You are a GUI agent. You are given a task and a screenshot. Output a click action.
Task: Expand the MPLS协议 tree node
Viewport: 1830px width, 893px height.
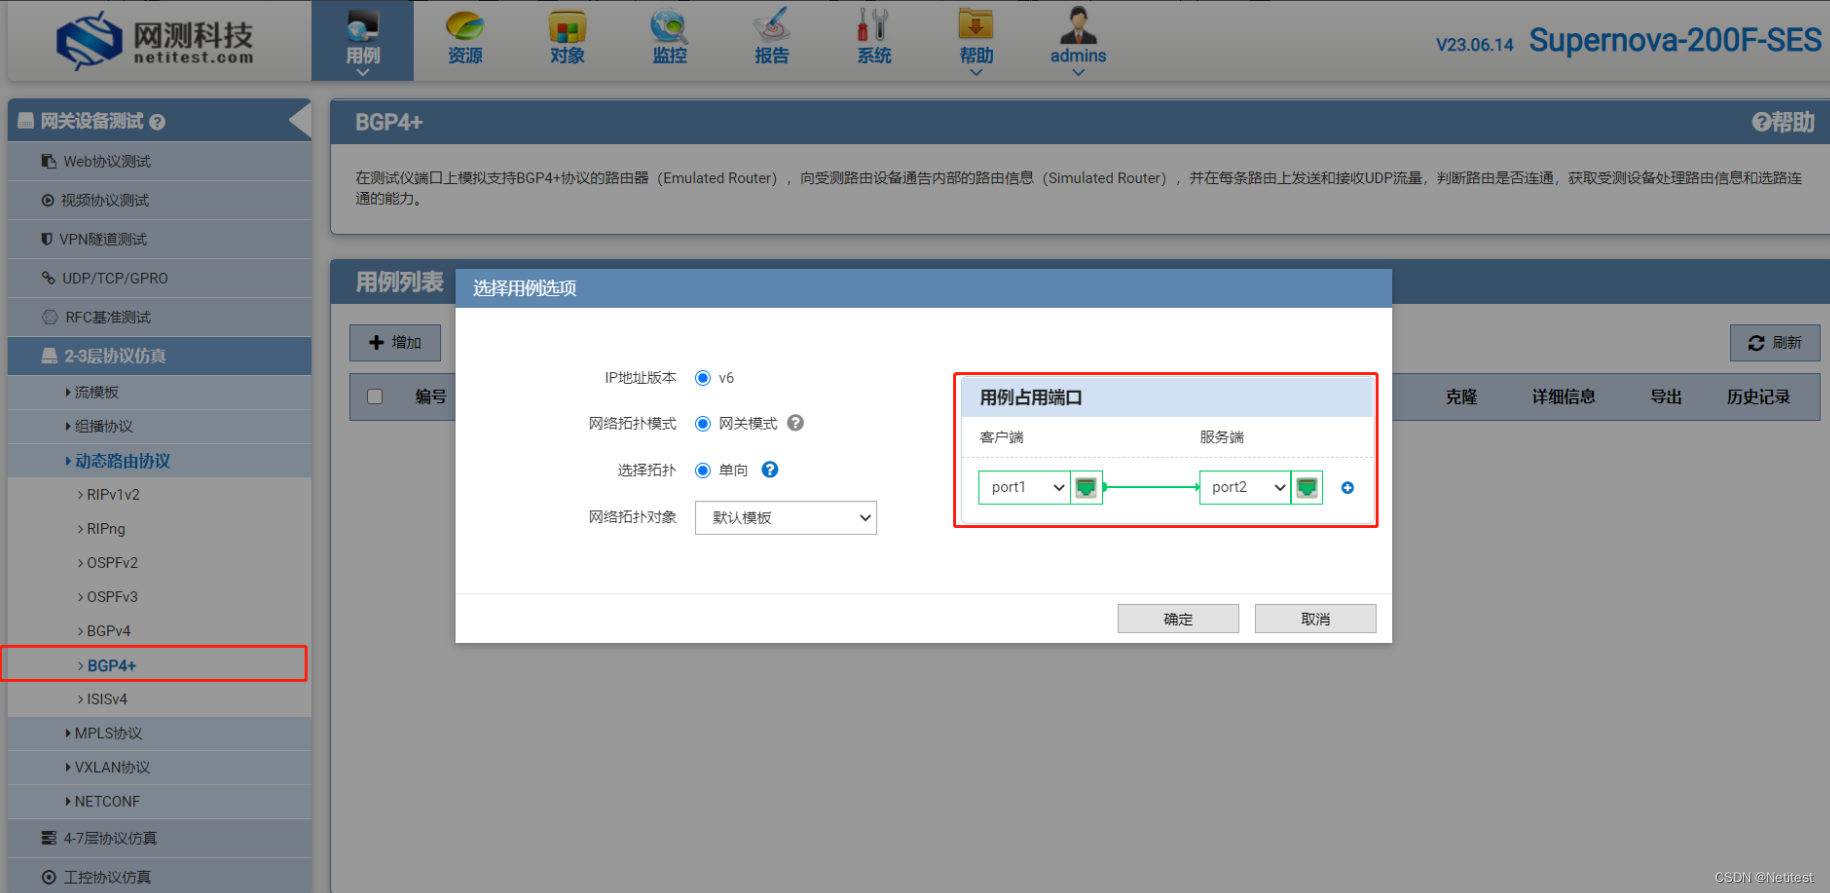(x=159, y=734)
